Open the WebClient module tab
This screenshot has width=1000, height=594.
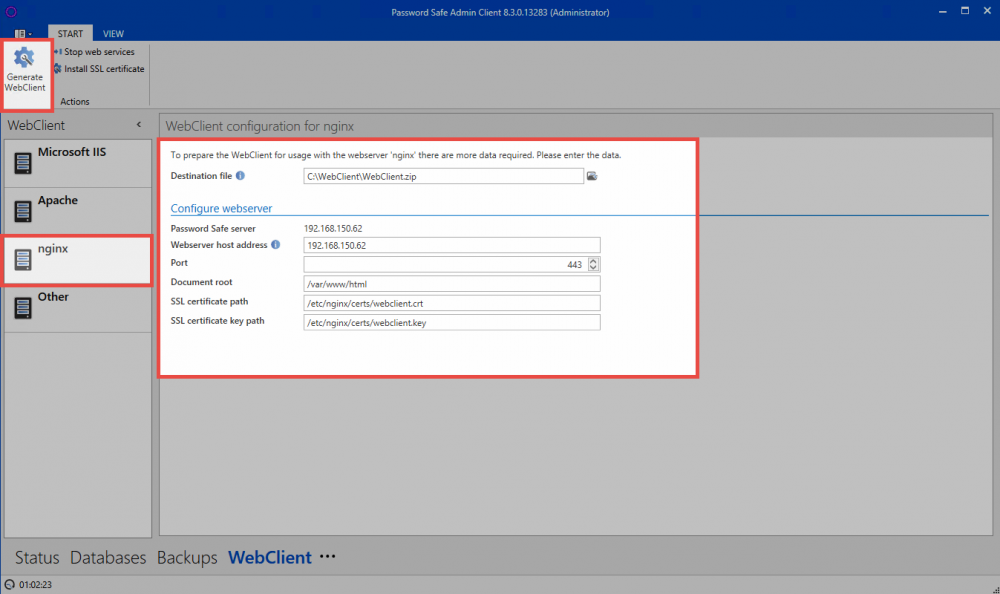point(270,558)
